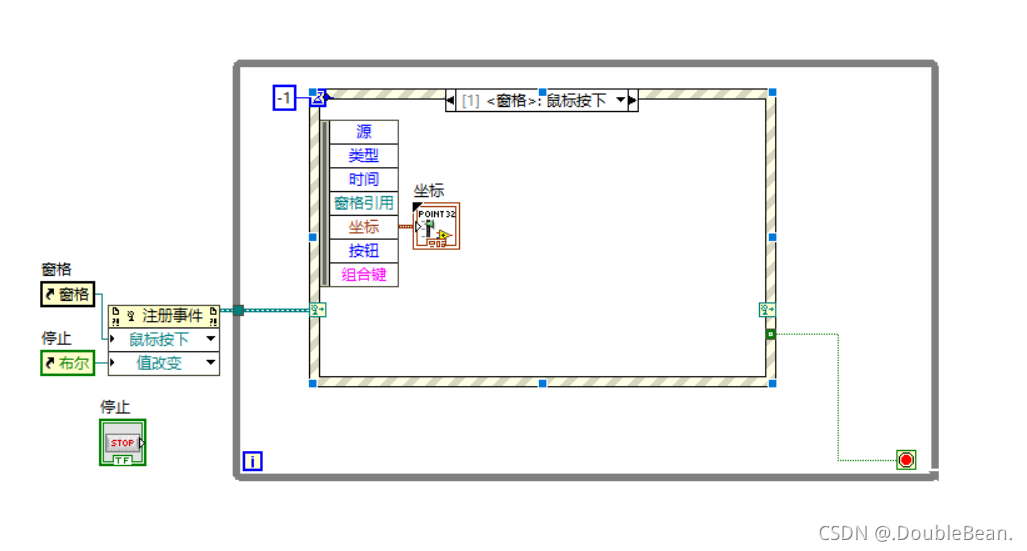Go to next event case arrow
The width and height of the screenshot is (1027, 551).
point(633,101)
